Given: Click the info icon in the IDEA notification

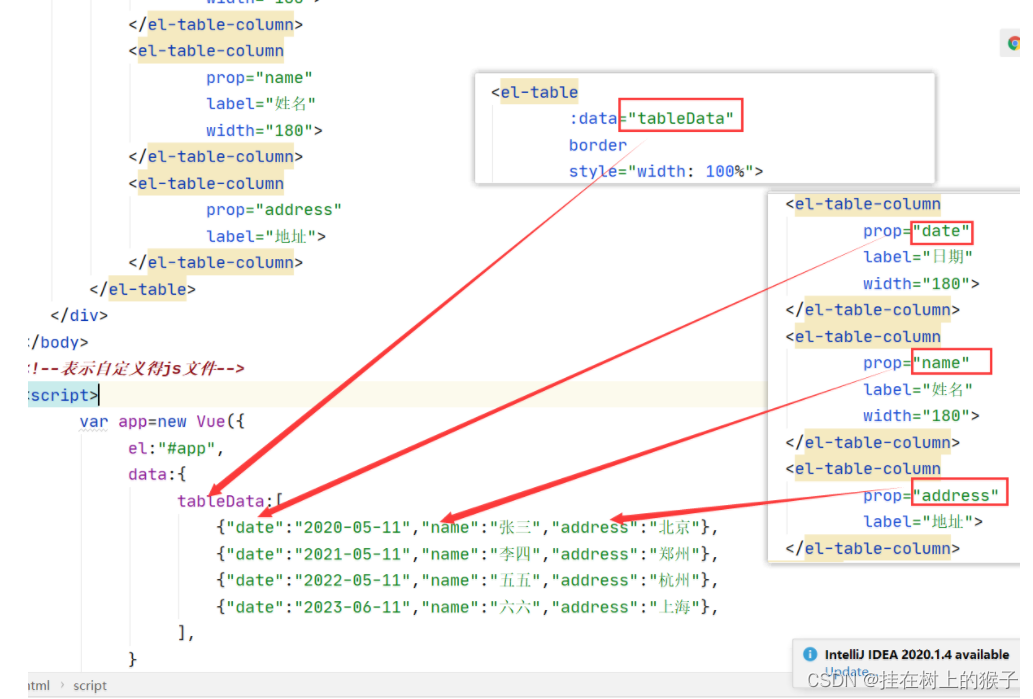Looking at the screenshot, I should click(x=810, y=654).
